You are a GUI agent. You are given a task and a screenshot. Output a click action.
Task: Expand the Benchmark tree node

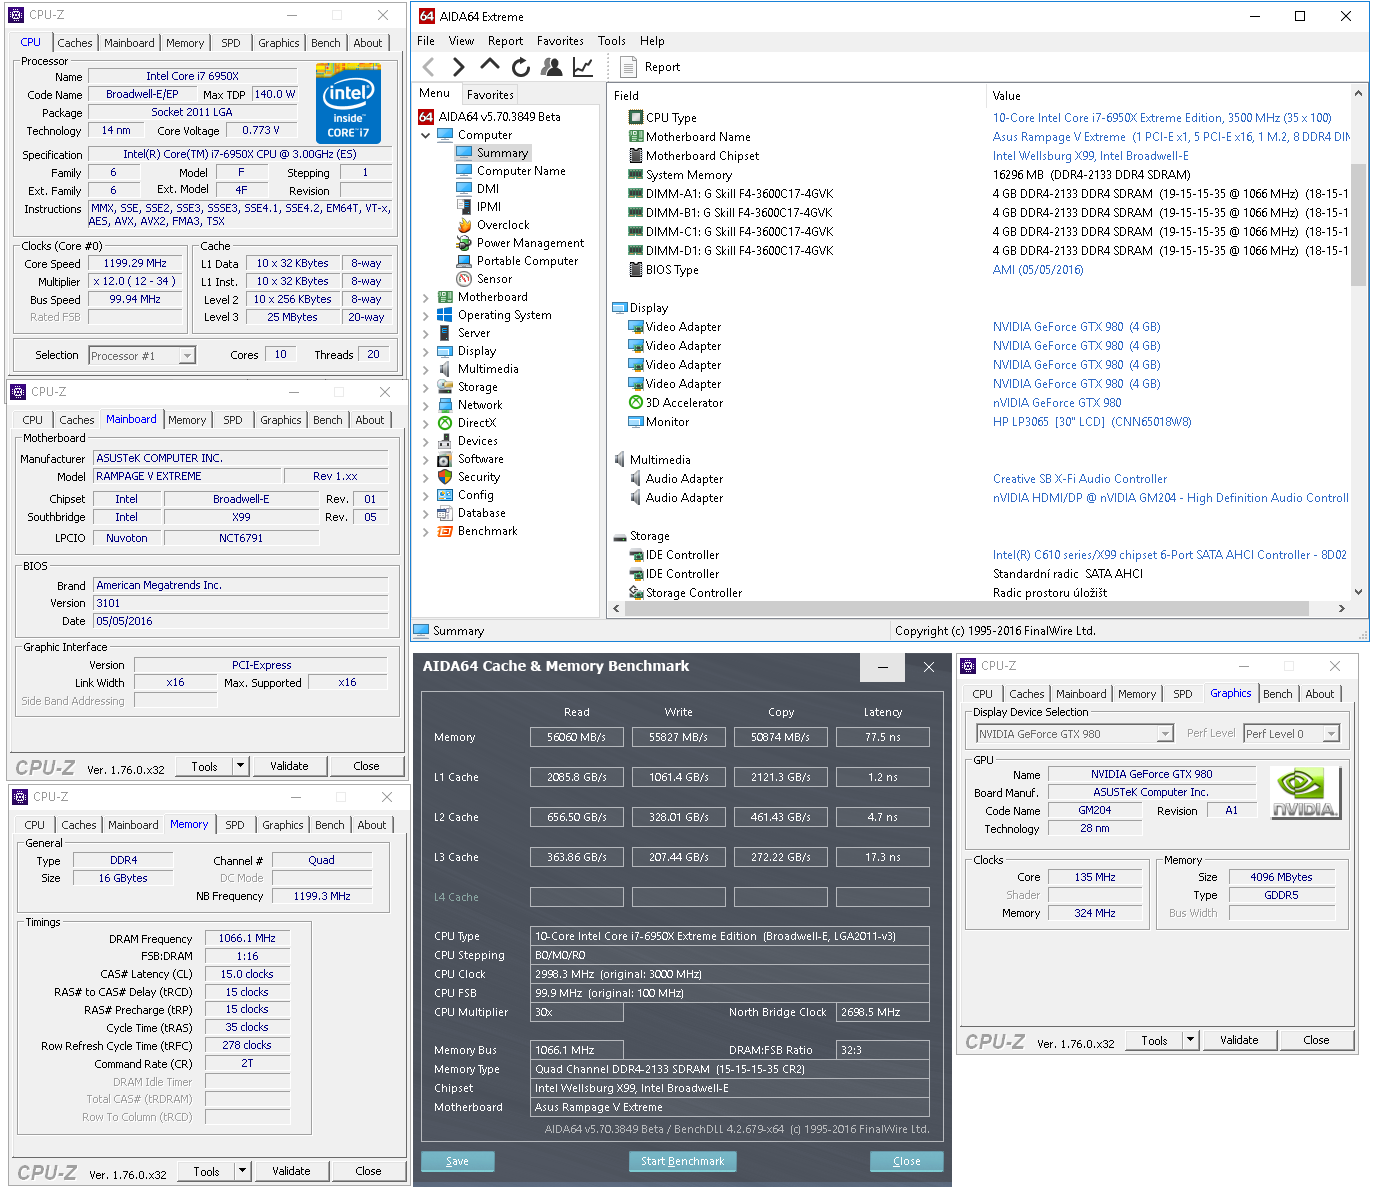coord(426,531)
